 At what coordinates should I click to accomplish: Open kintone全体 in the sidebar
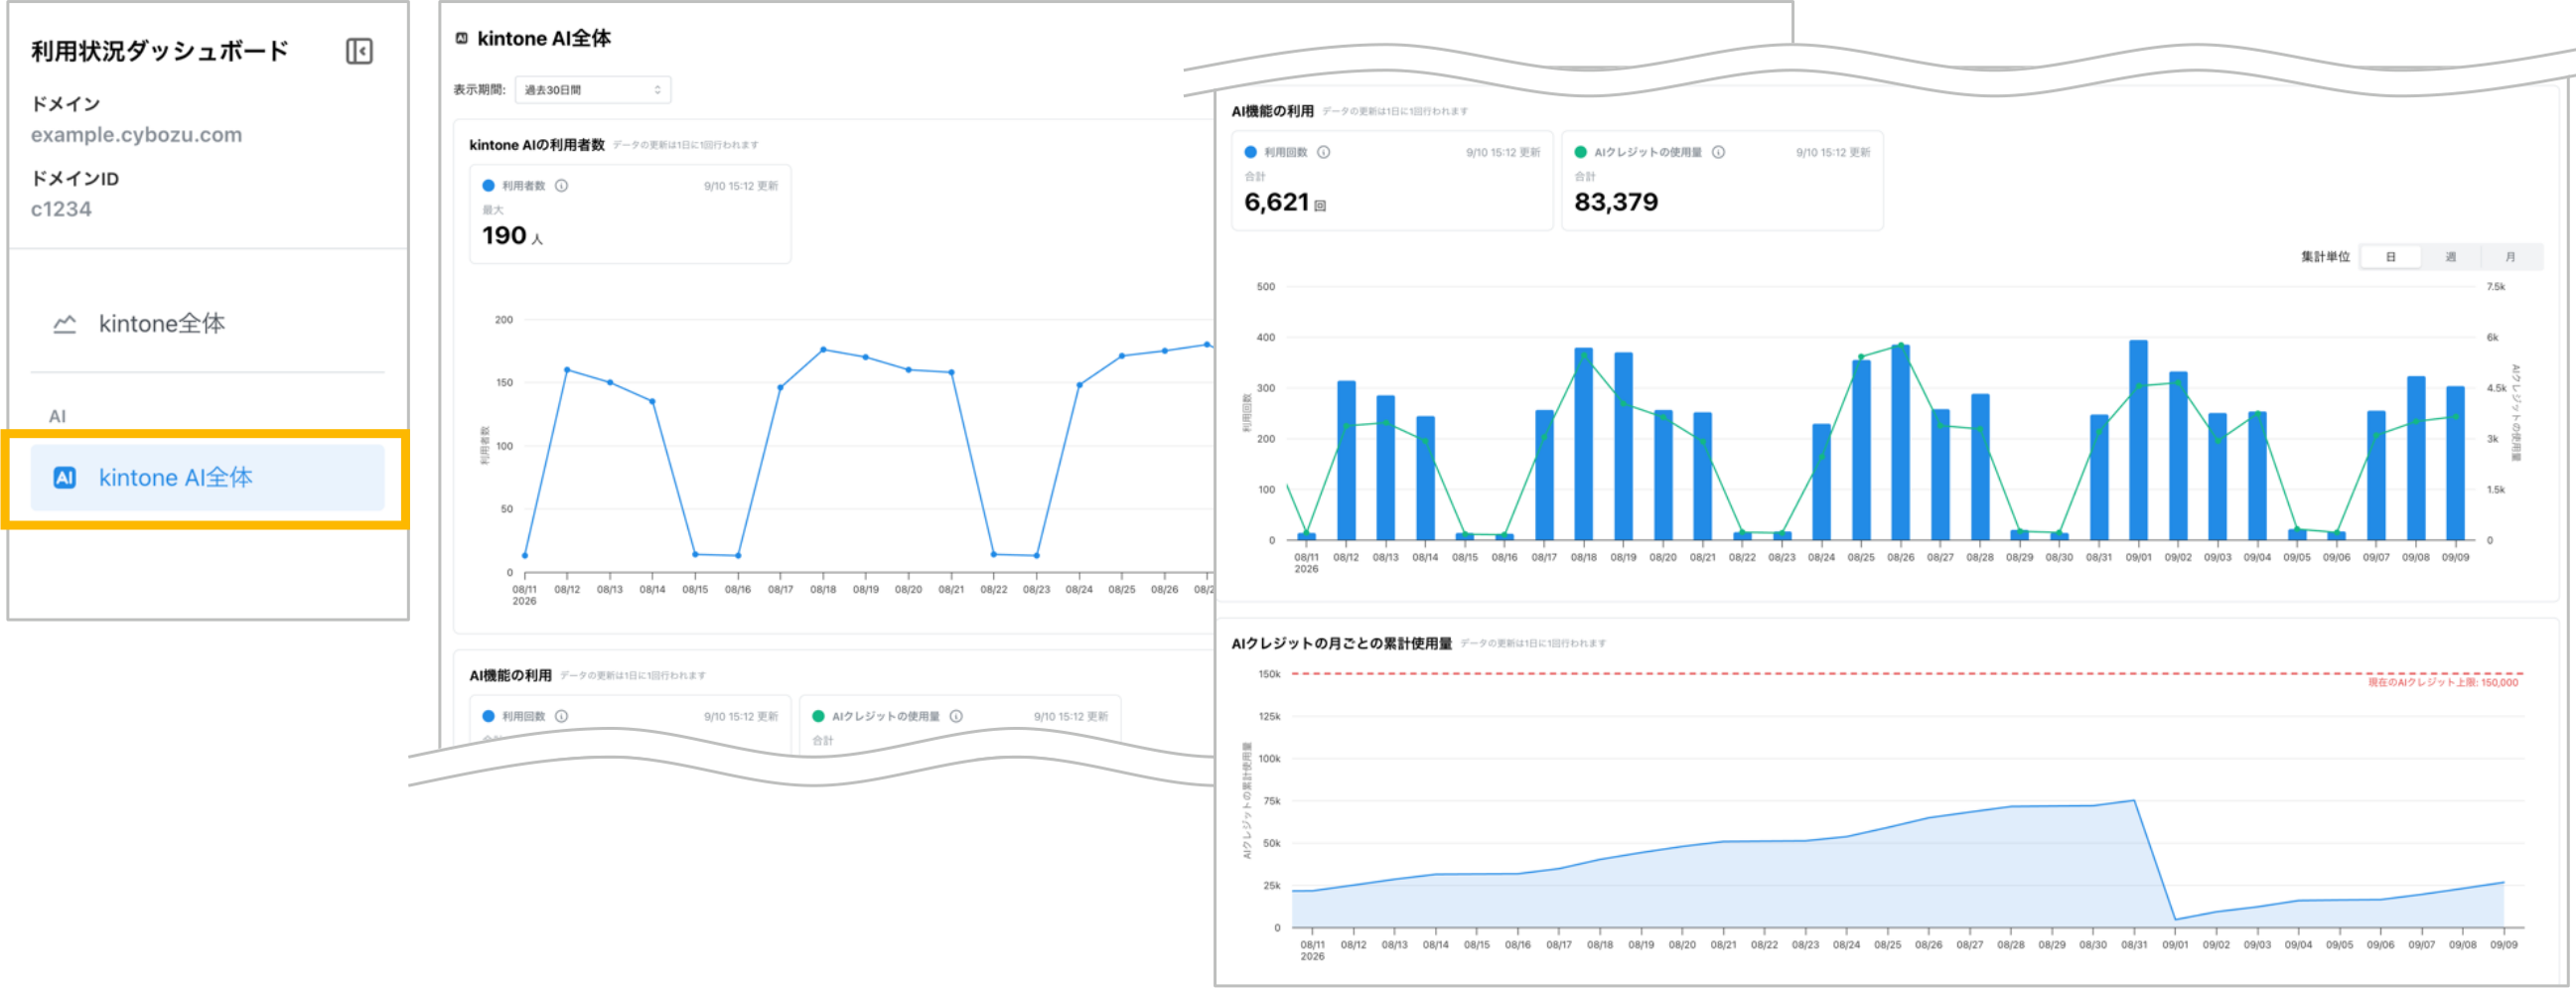click(x=207, y=324)
